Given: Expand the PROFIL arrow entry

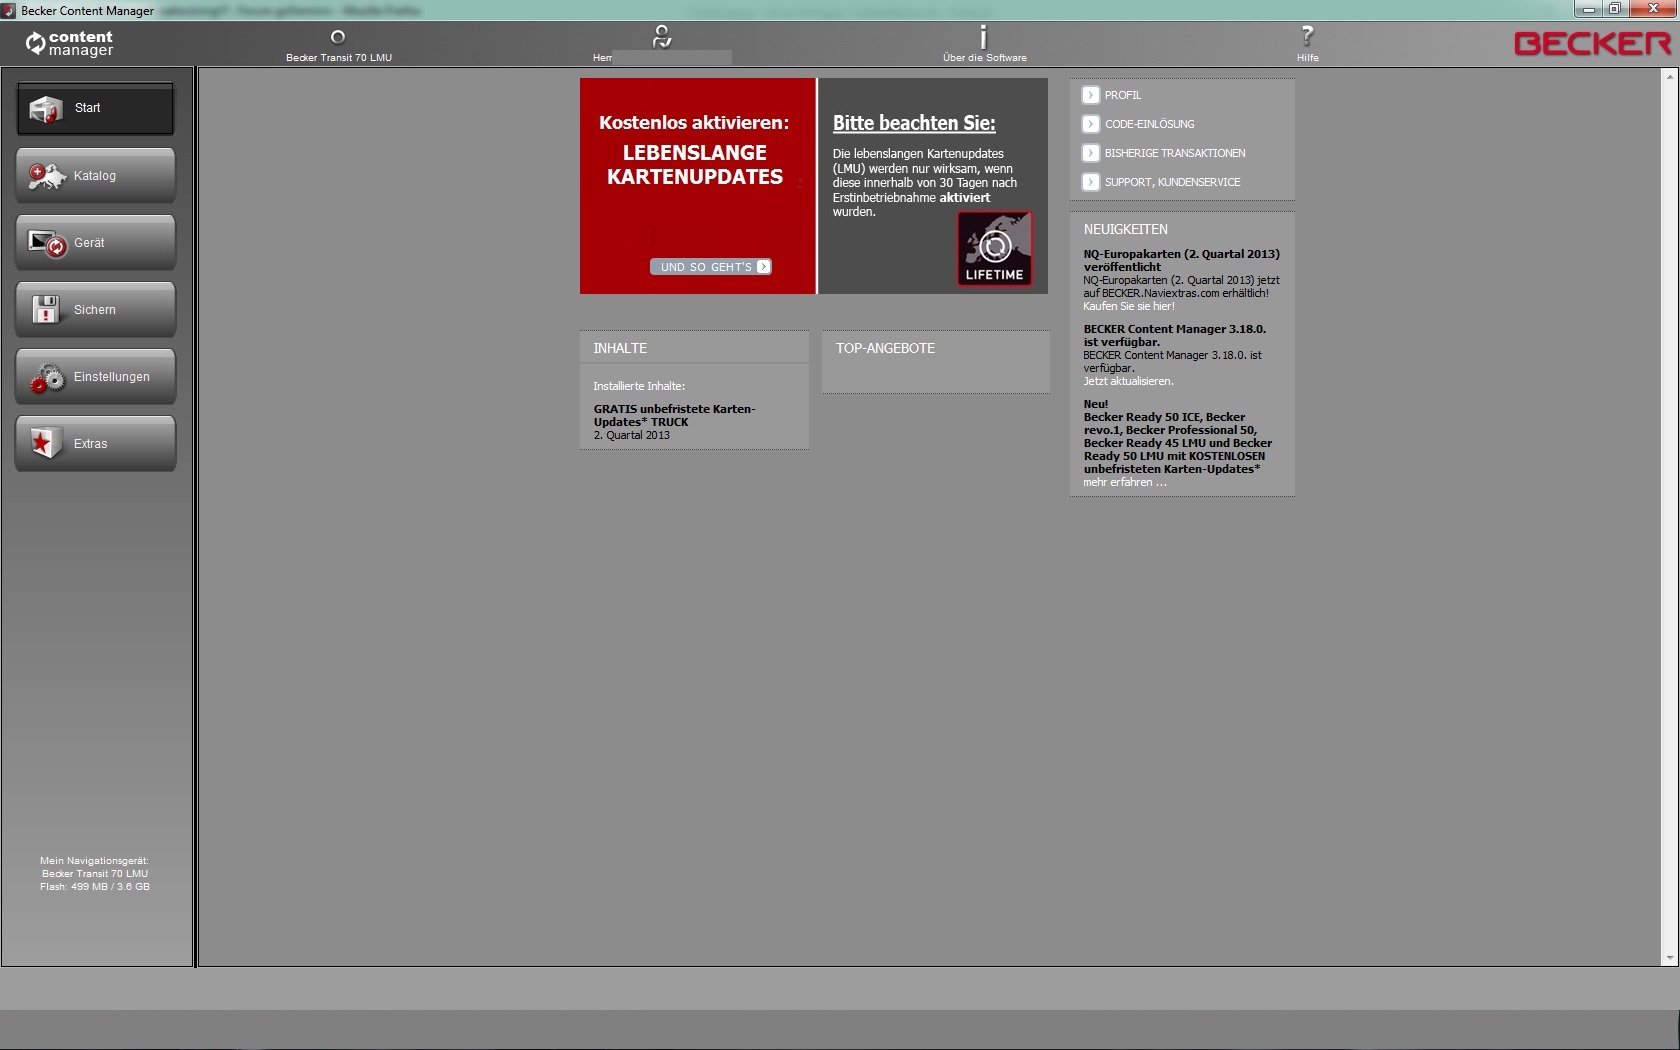Looking at the screenshot, I should (1091, 95).
